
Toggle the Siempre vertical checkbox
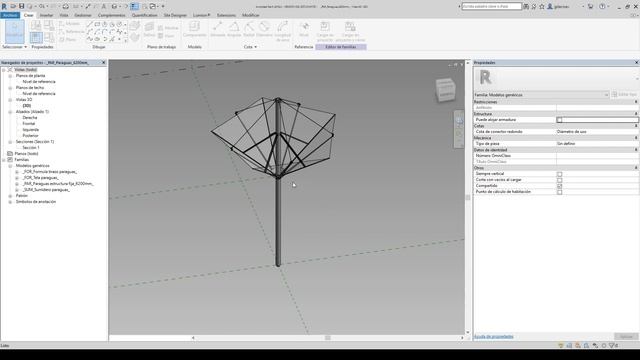[560, 174]
